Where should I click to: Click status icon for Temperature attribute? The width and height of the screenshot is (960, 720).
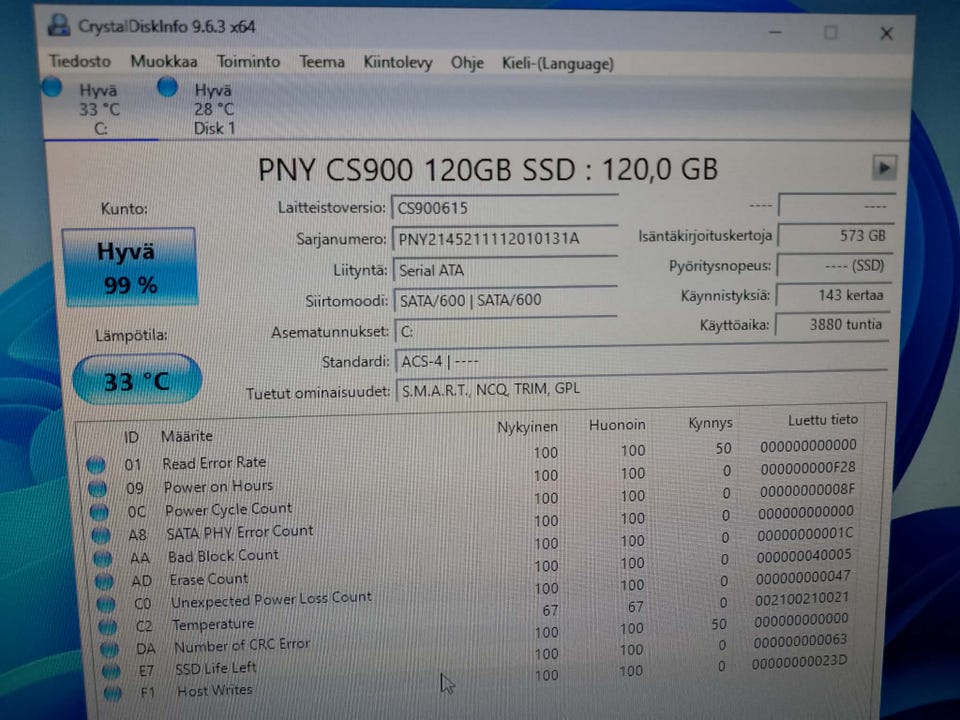108,628
